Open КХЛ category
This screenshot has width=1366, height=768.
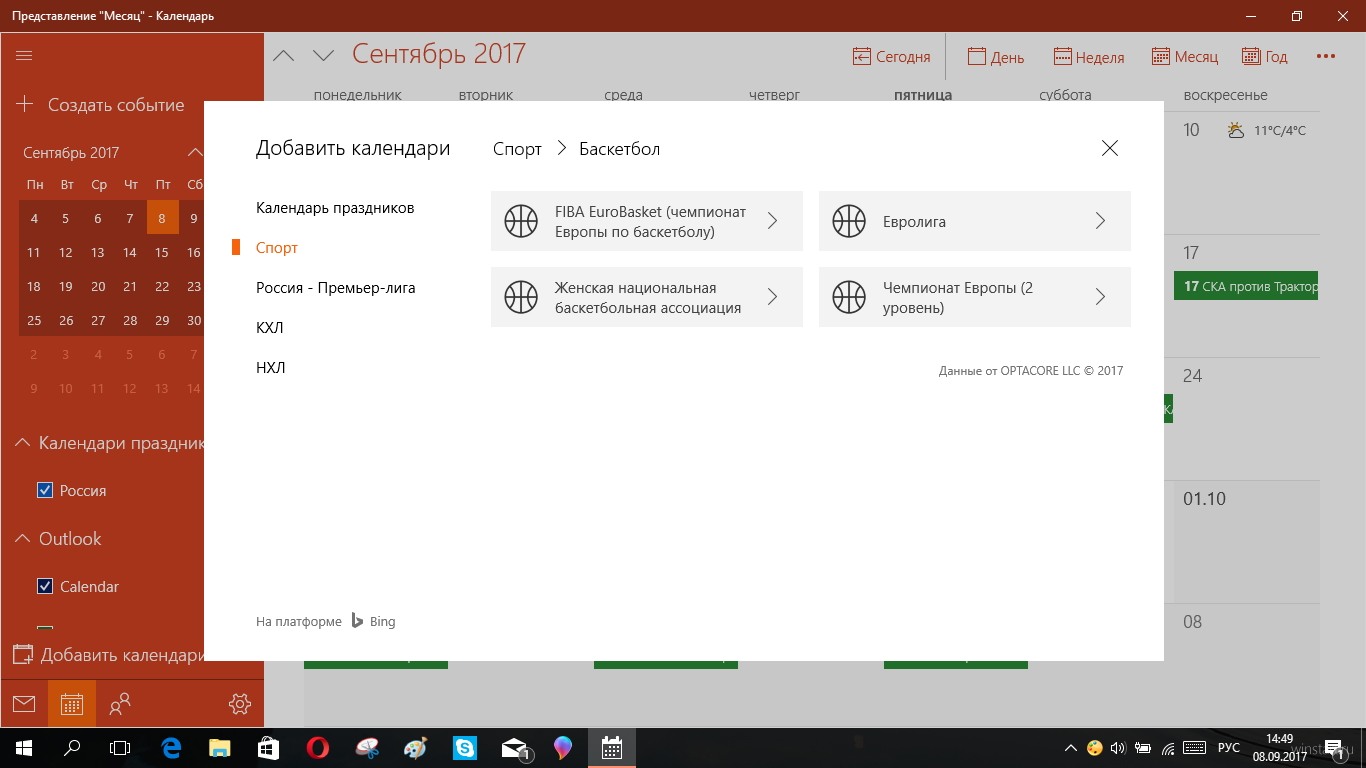coord(270,328)
